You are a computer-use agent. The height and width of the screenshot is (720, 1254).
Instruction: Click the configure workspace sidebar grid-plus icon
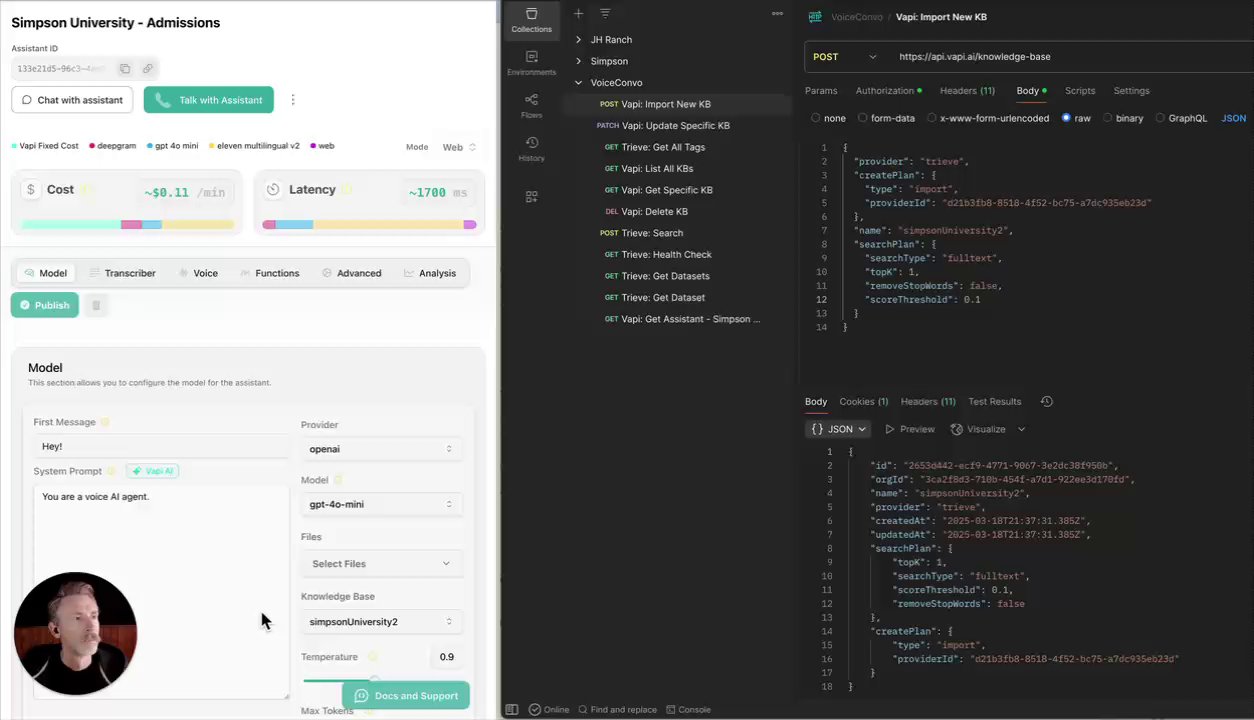531,197
